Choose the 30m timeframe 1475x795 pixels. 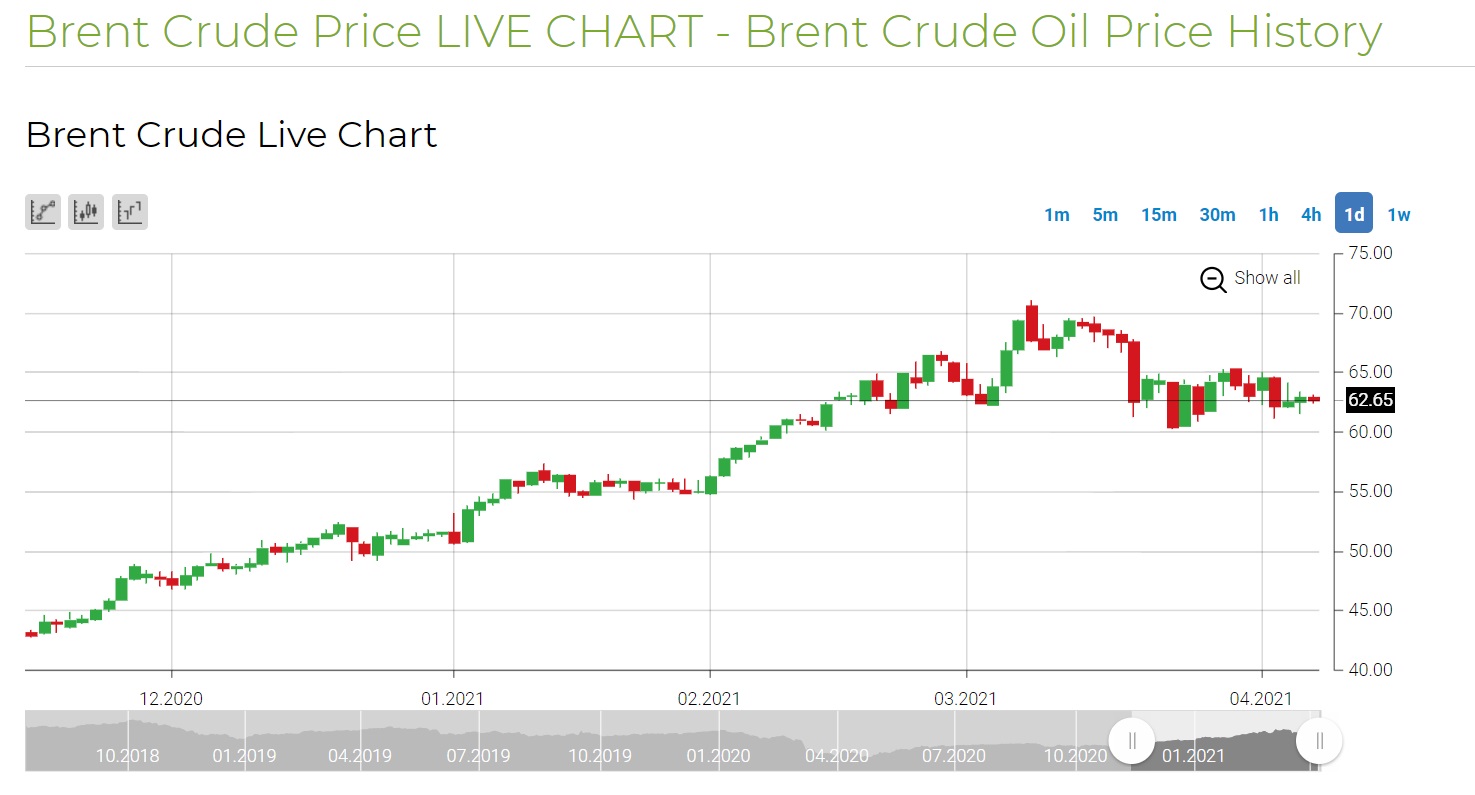pyautogui.click(x=1217, y=215)
